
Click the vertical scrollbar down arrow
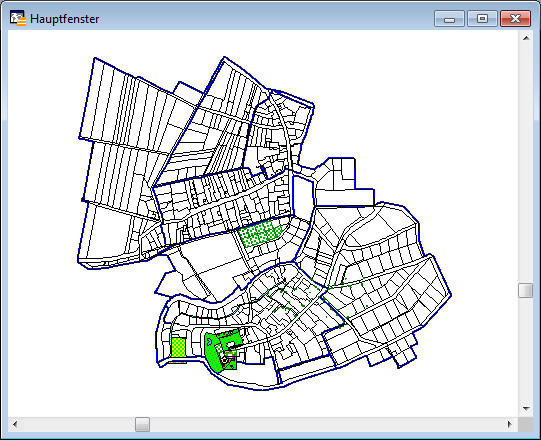526,409
